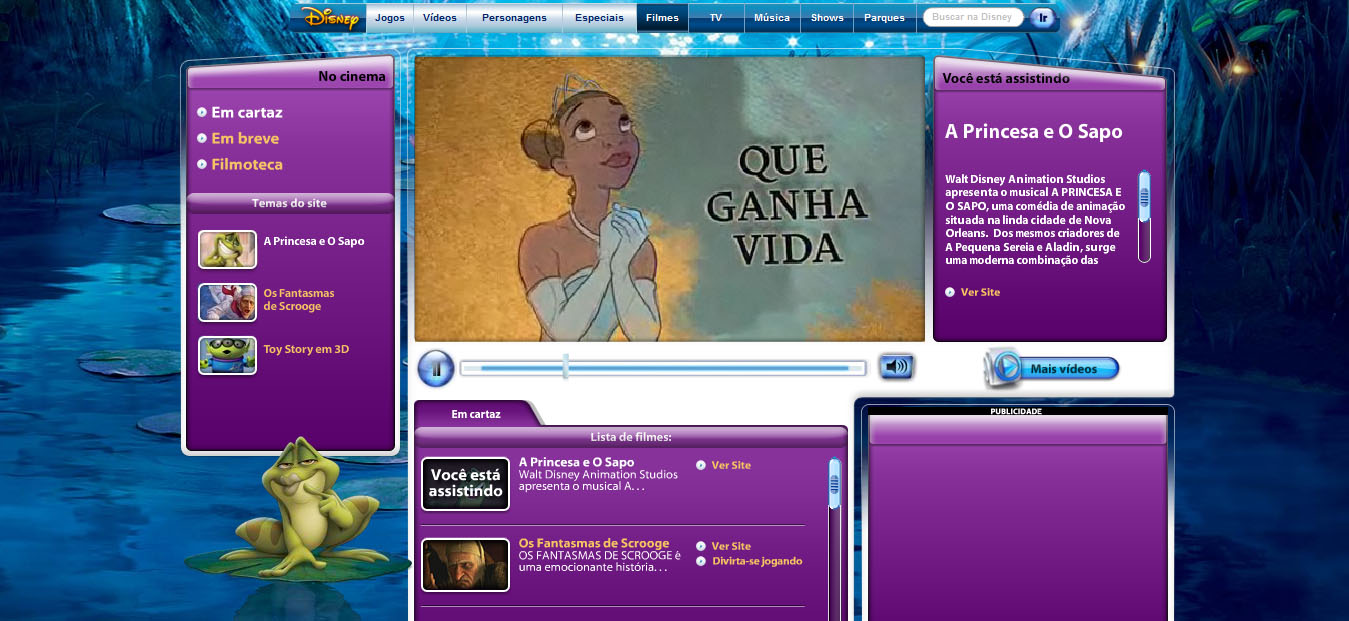Click the video player frame
Viewport: 1349px width, 621px height.
pos(669,199)
